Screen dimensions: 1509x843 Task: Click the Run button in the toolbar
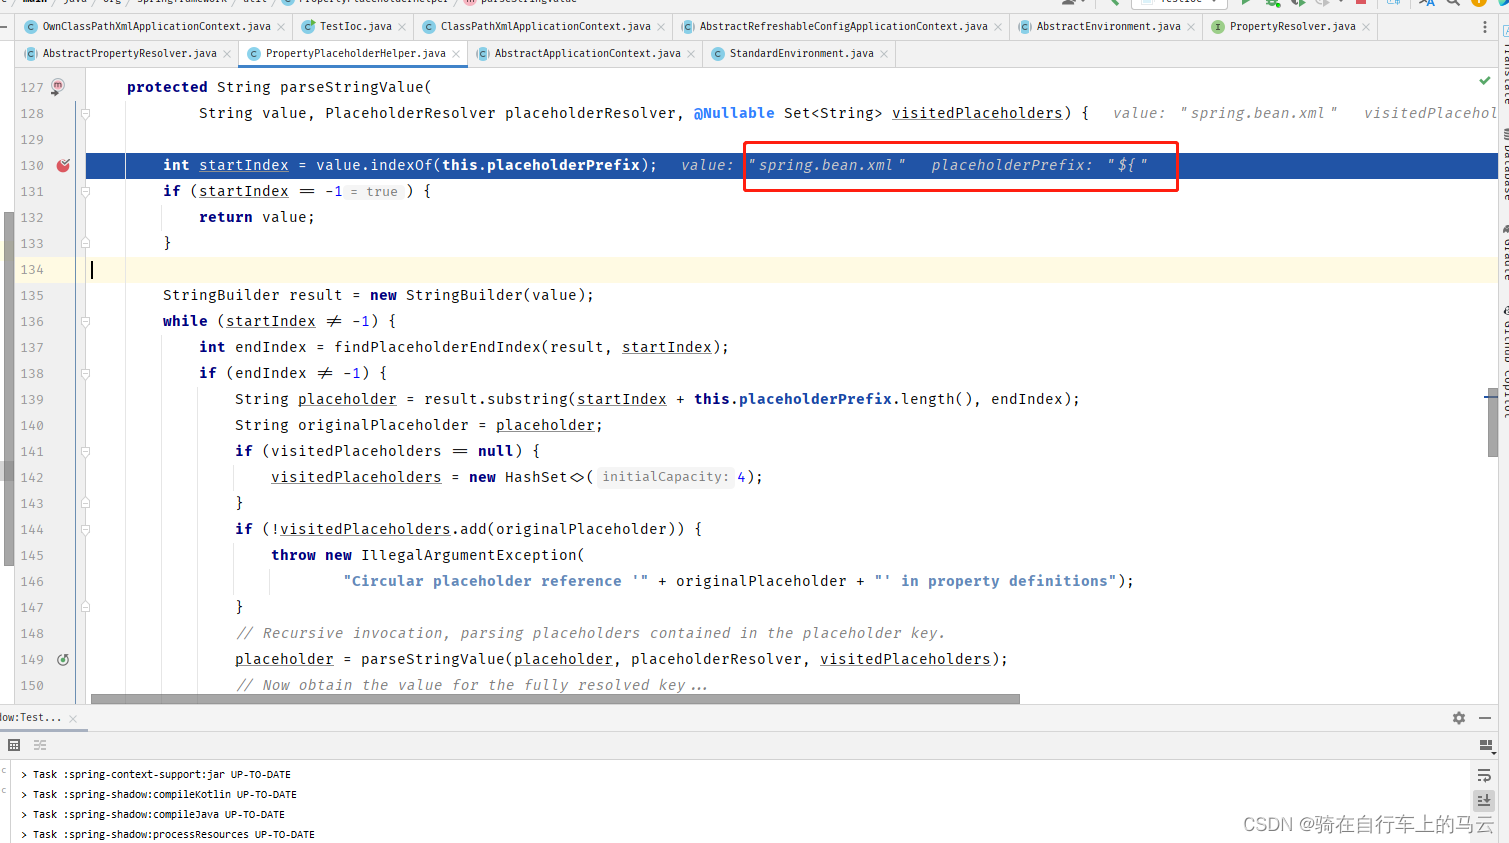[x=1246, y=3]
